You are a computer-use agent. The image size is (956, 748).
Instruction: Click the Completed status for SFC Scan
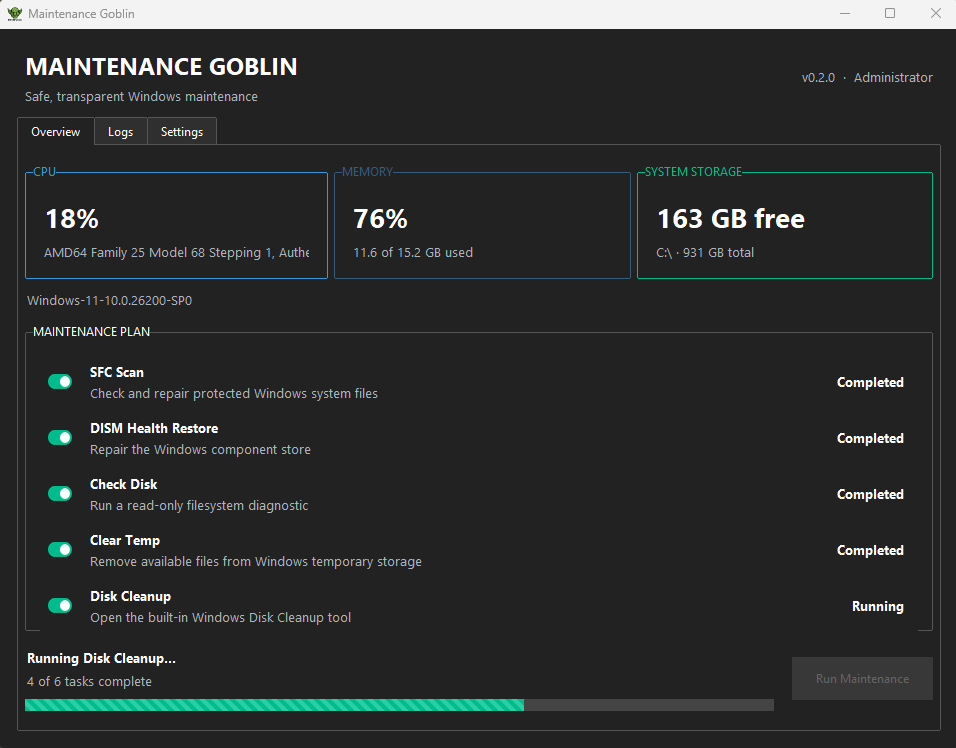tap(870, 383)
